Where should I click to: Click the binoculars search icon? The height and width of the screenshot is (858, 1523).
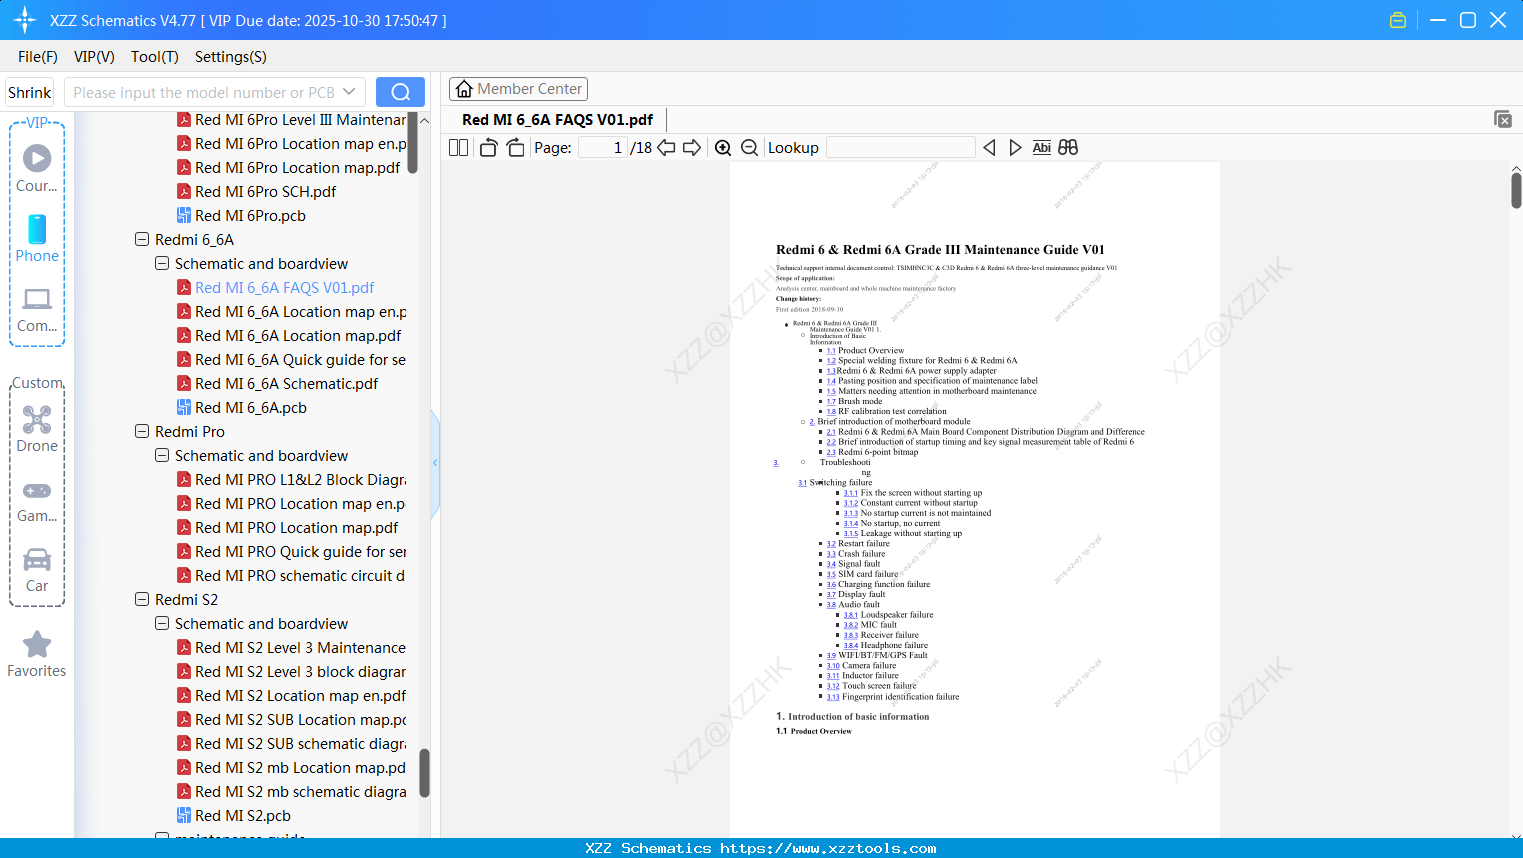pyautogui.click(x=1068, y=148)
